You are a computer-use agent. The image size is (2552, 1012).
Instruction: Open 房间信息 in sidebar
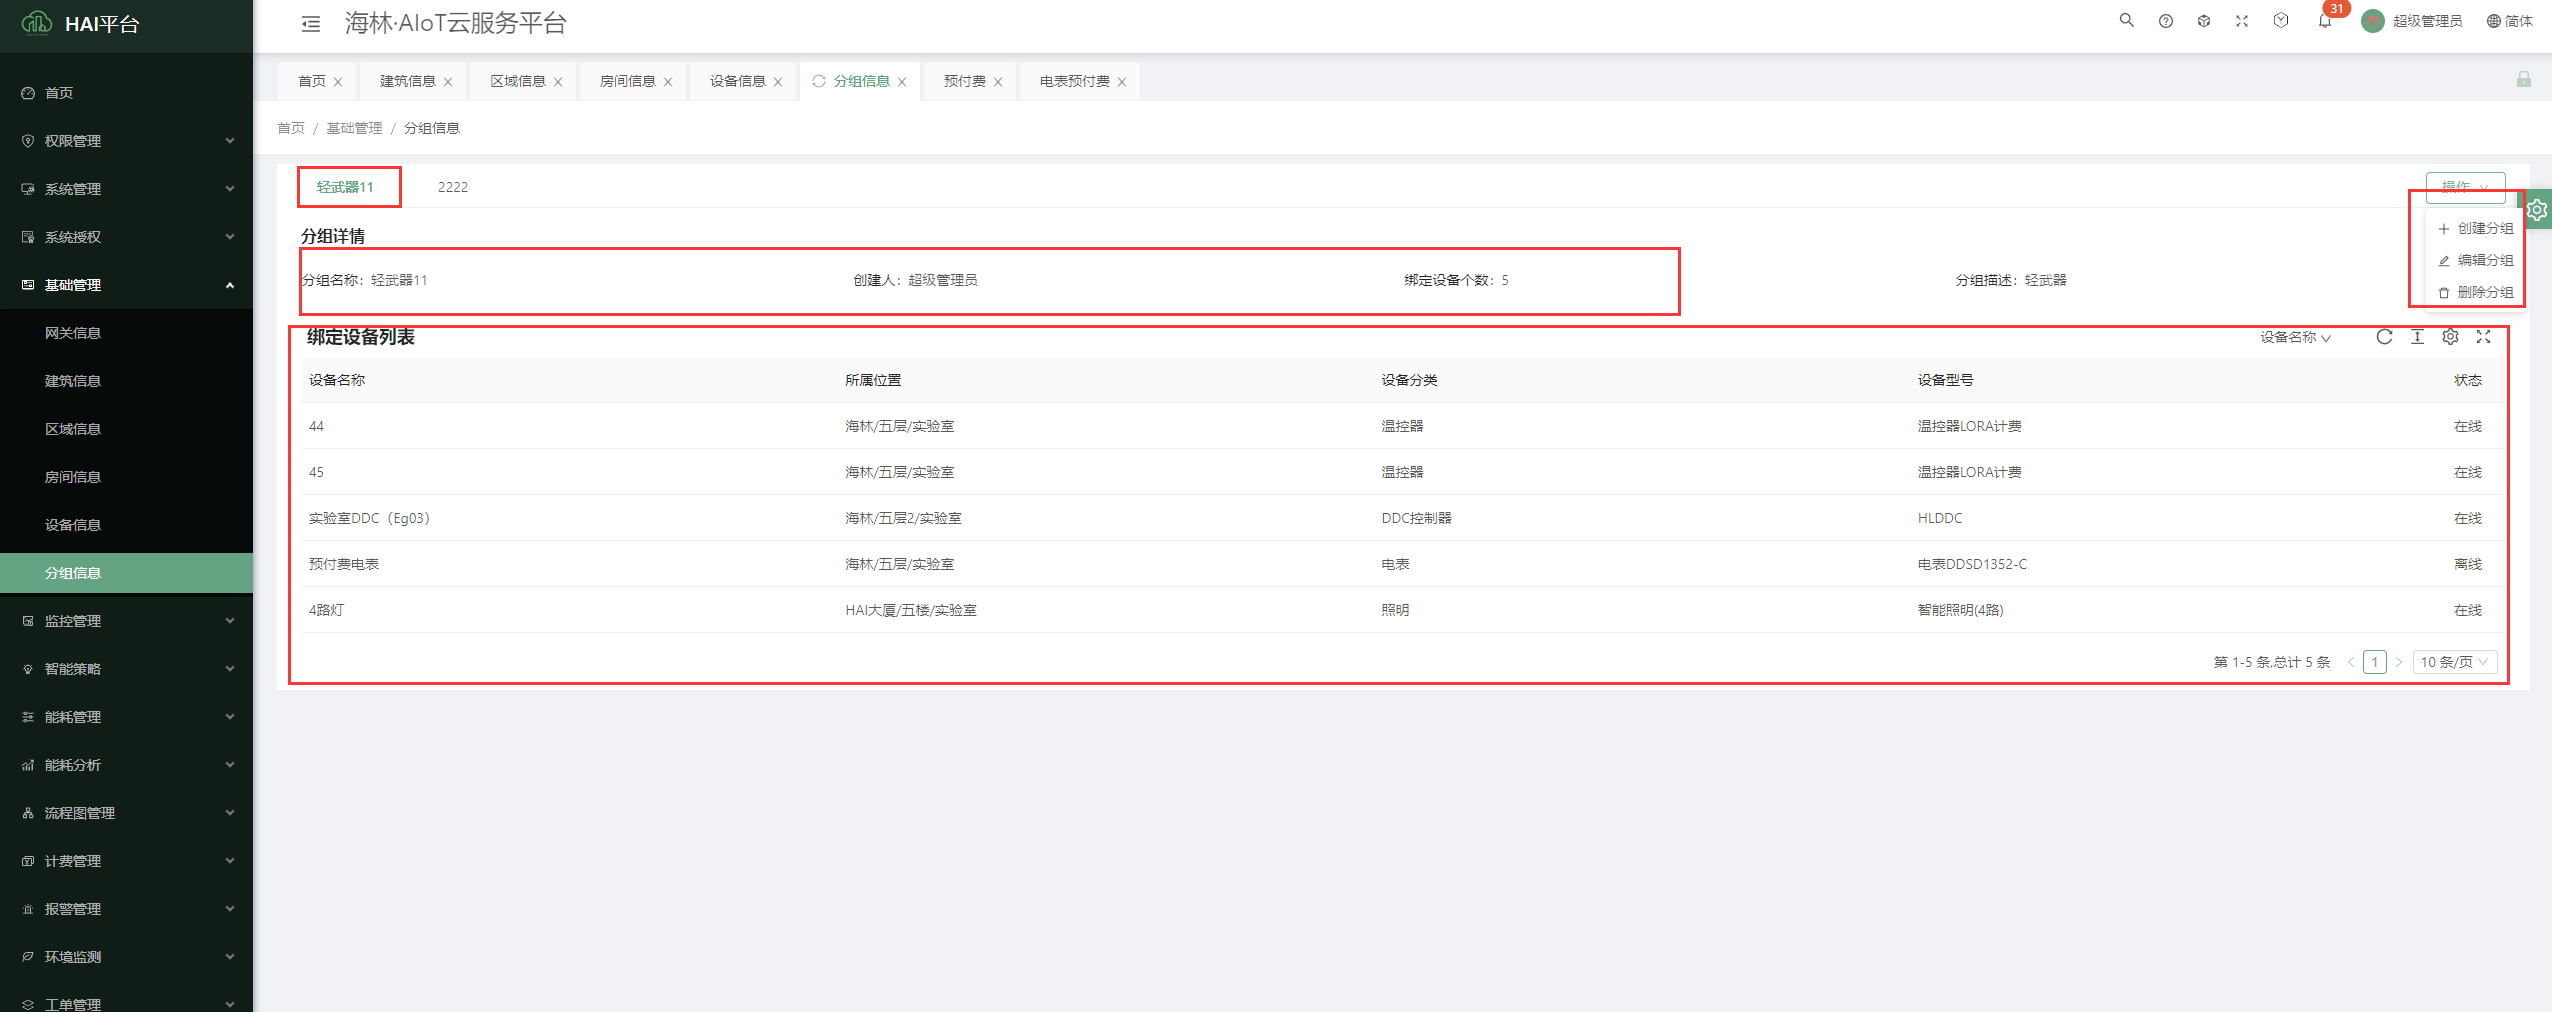click(x=126, y=477)
